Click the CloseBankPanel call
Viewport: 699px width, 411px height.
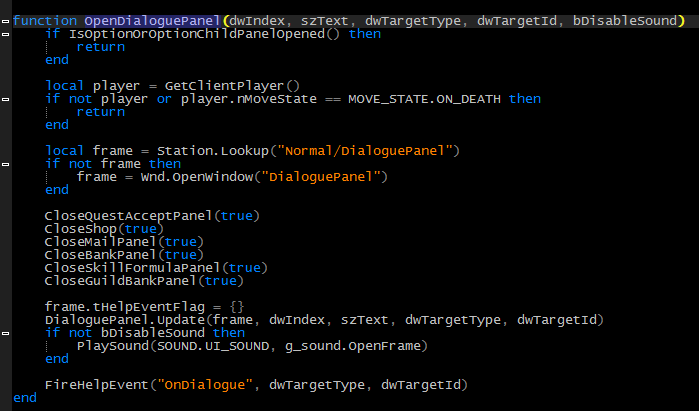point(124,255)
